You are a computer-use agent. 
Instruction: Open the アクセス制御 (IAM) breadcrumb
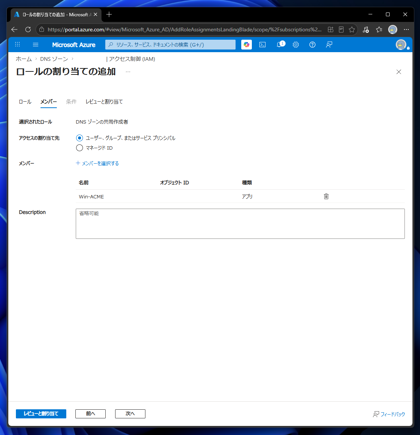(x=131, y=59)
